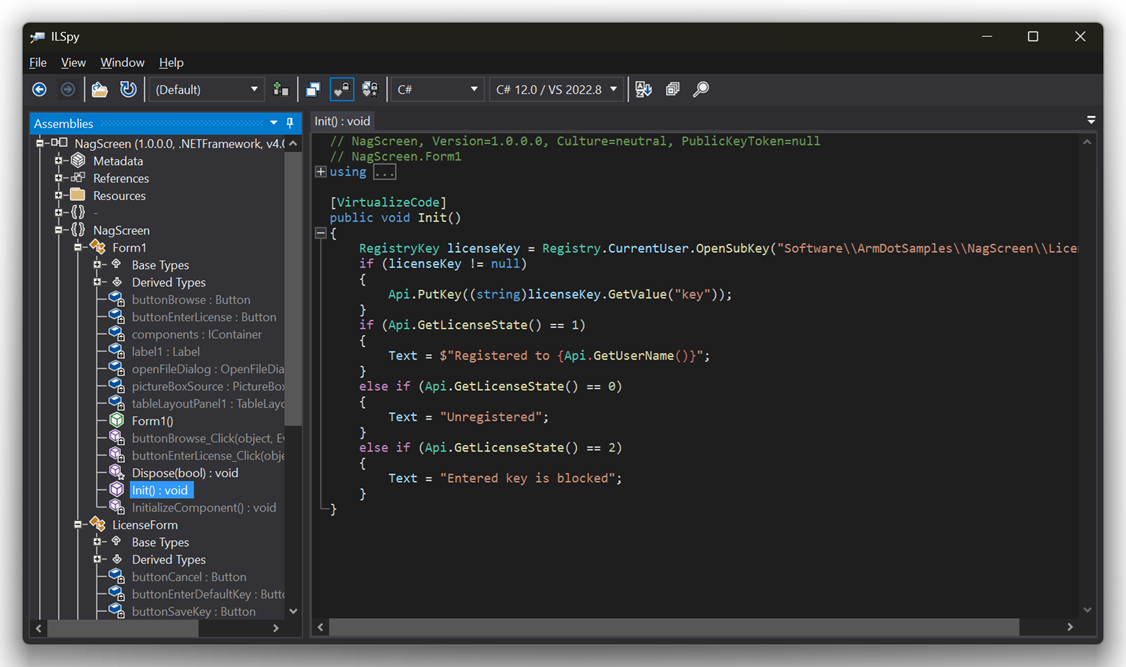
Task: Click the sort assemblies alphabetically icon
Action: (643, 89)
